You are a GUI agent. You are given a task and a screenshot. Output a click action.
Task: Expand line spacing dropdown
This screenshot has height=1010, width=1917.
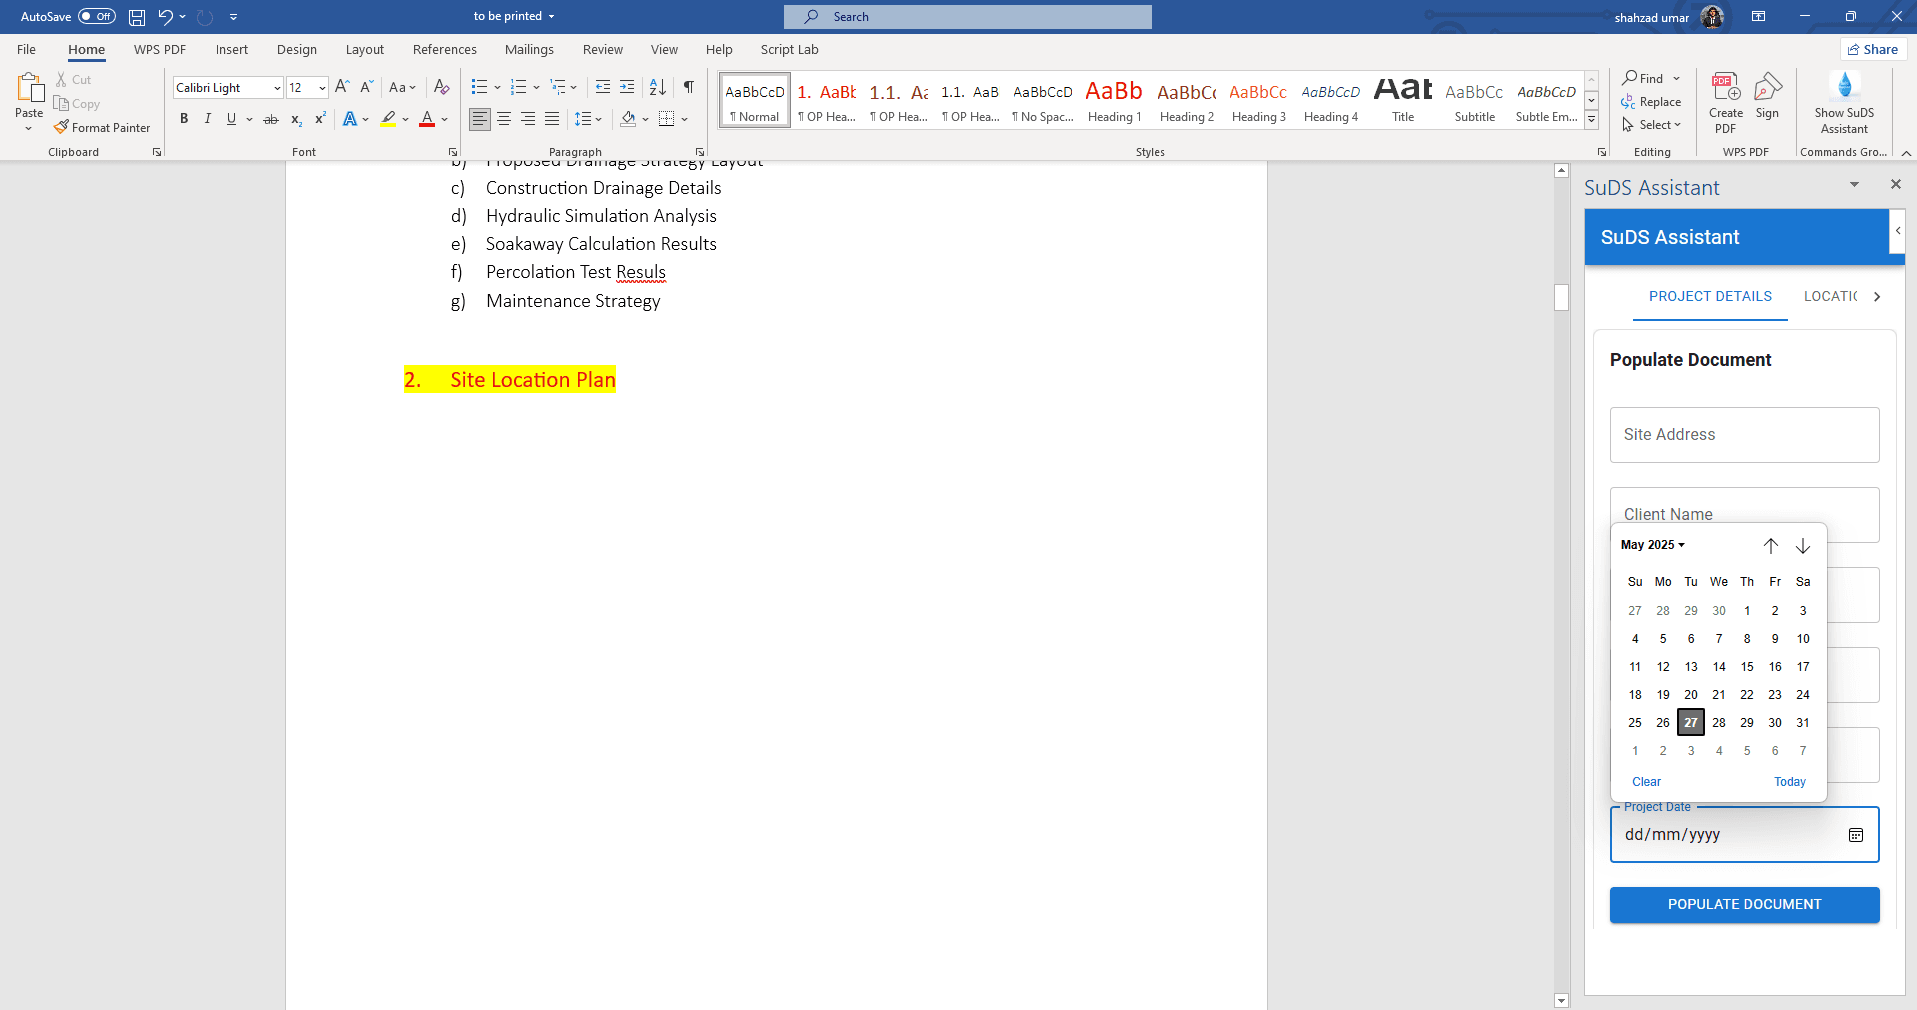pos(599,119)
